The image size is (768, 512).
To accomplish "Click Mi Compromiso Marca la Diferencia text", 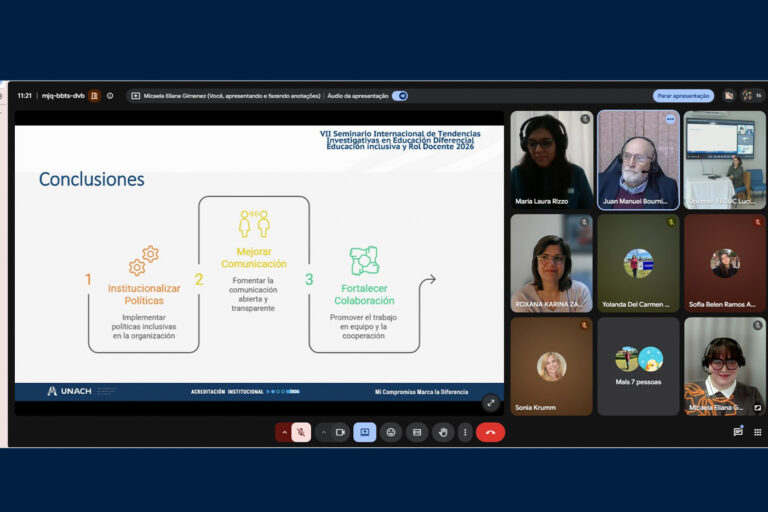I will (422, 392).
